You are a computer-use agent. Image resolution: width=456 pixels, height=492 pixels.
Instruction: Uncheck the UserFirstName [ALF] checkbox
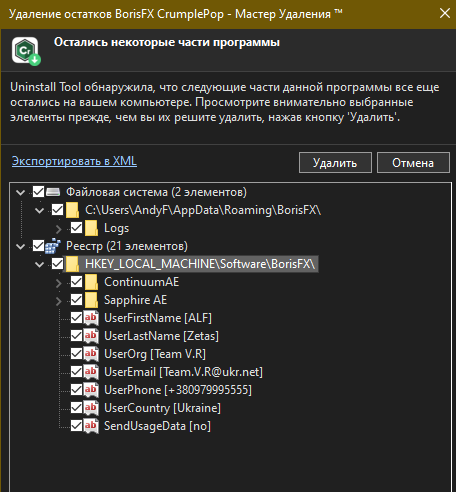(x=76, y=318)
